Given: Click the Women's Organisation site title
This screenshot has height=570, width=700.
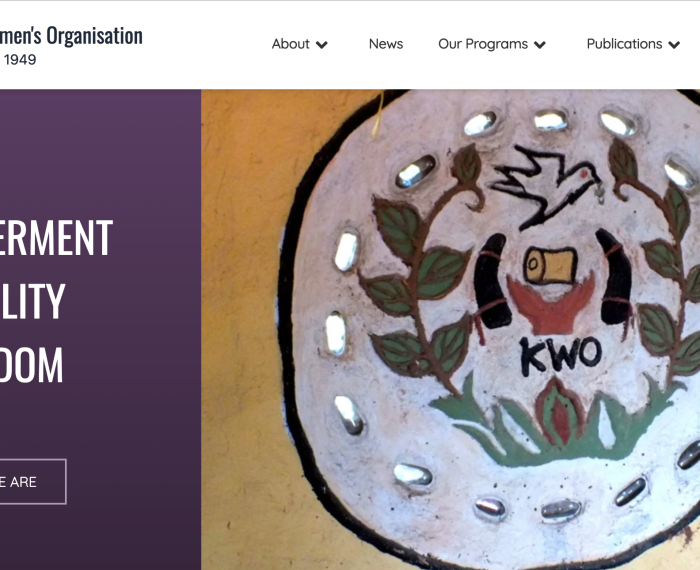Looking at the screenshot, I should pos(71,35).
